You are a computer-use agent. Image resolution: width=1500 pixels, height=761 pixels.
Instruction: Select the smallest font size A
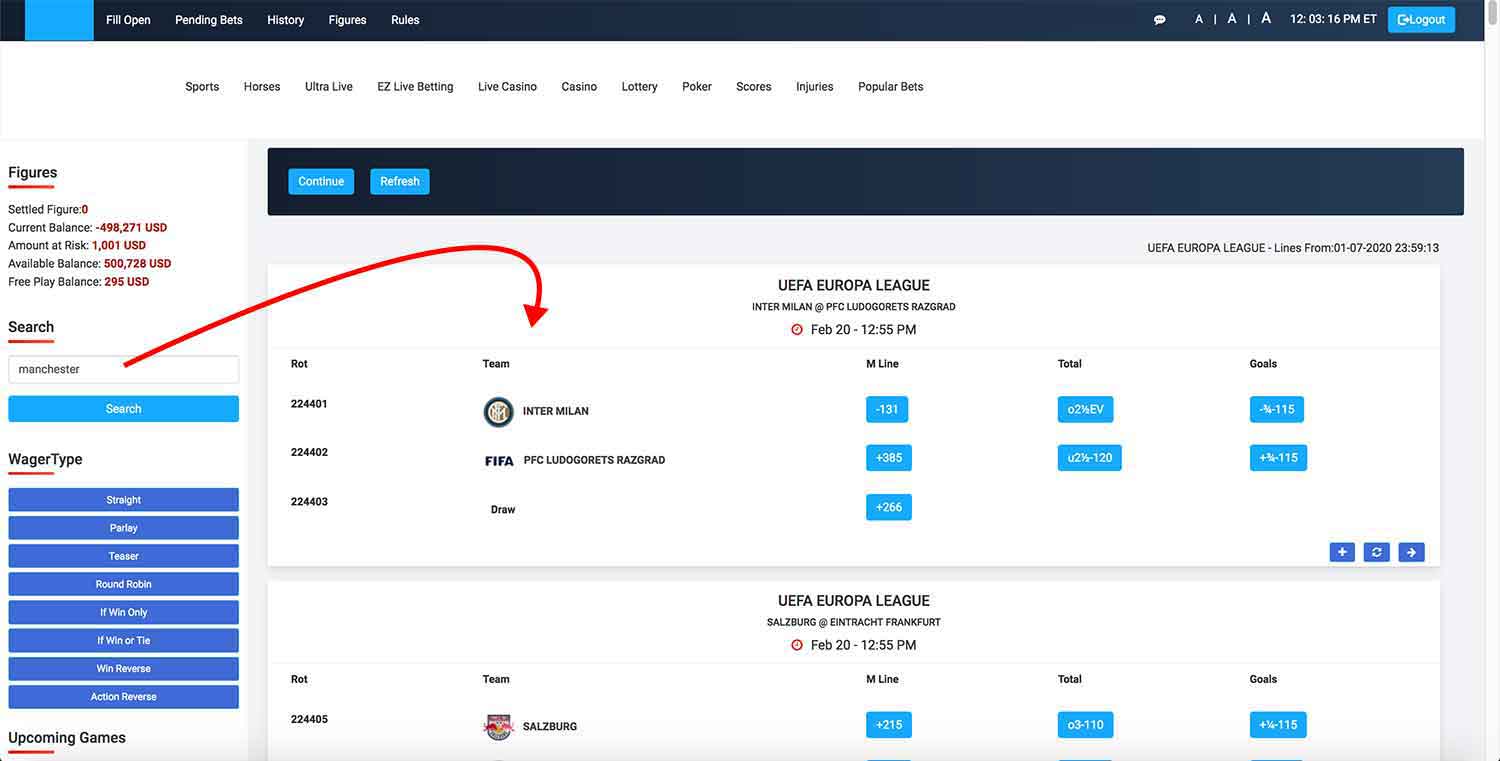[1199, 20]
